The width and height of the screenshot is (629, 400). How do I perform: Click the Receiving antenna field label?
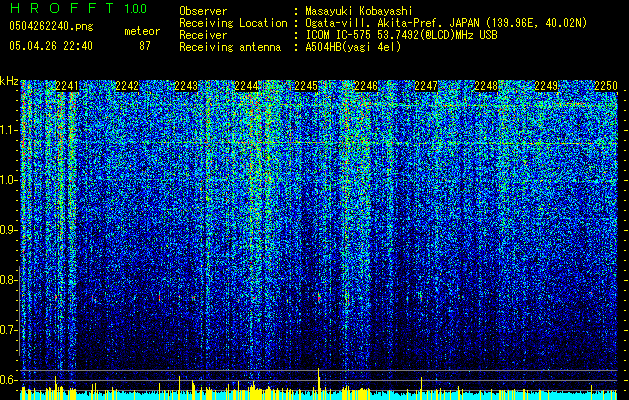pos(230,47)
